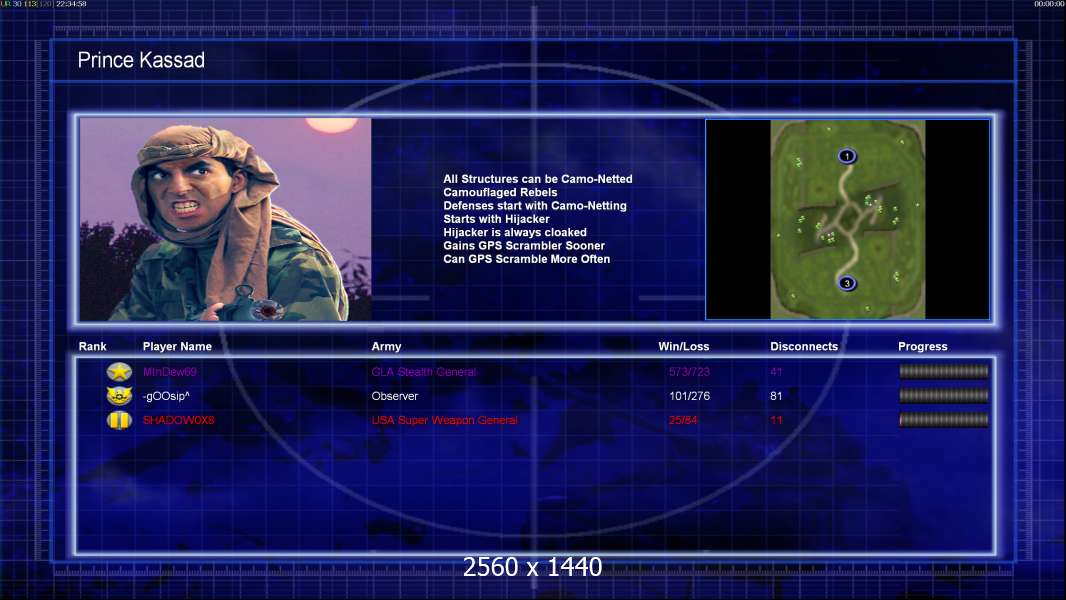Click win/loss value 573/723
The height and width of the screenshot is (600, 1066).
pyautogui.click(x=689, y=372)
